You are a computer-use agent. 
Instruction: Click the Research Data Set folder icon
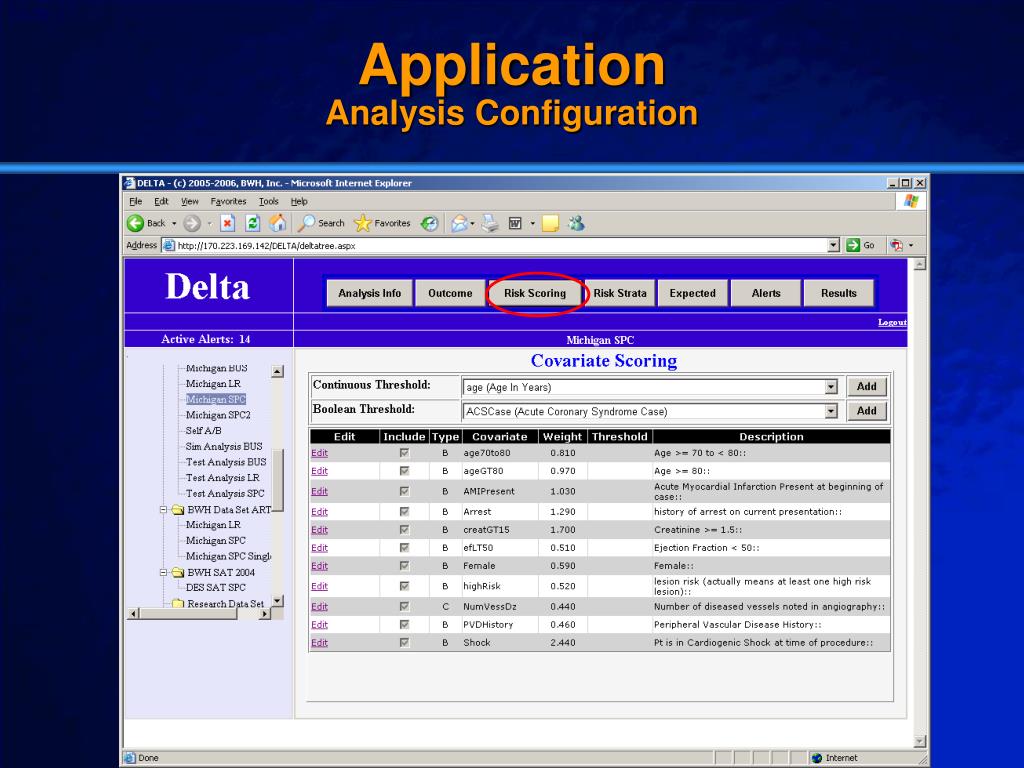click(x=178, y=603)
